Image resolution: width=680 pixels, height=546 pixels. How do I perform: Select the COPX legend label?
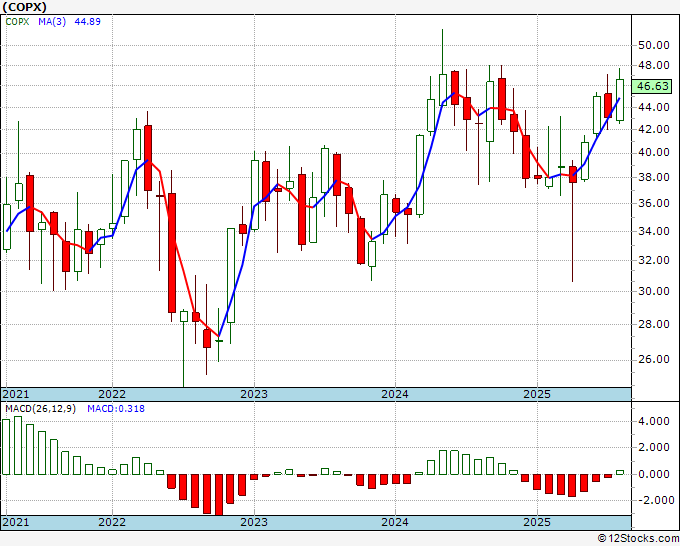coord(17,22)
